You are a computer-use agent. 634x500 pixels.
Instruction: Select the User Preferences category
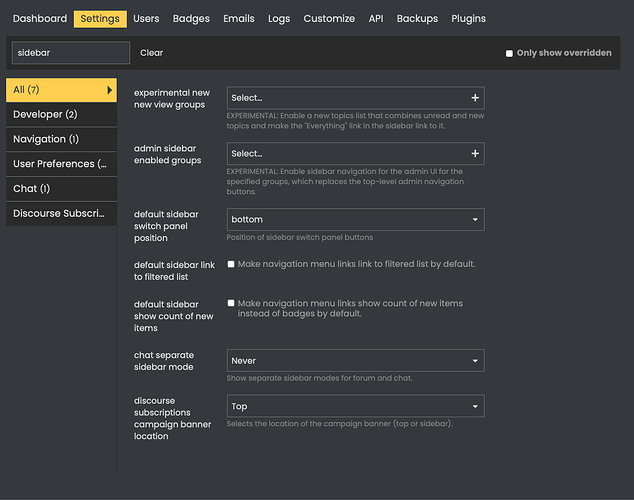tap(61, 164)
